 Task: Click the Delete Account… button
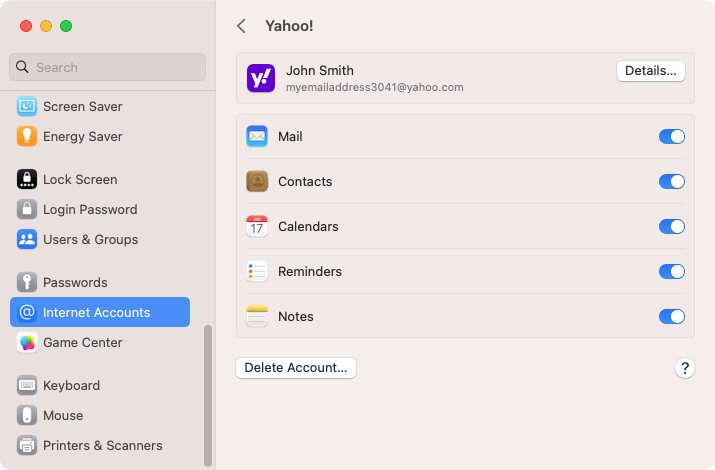tap(296, 368)
